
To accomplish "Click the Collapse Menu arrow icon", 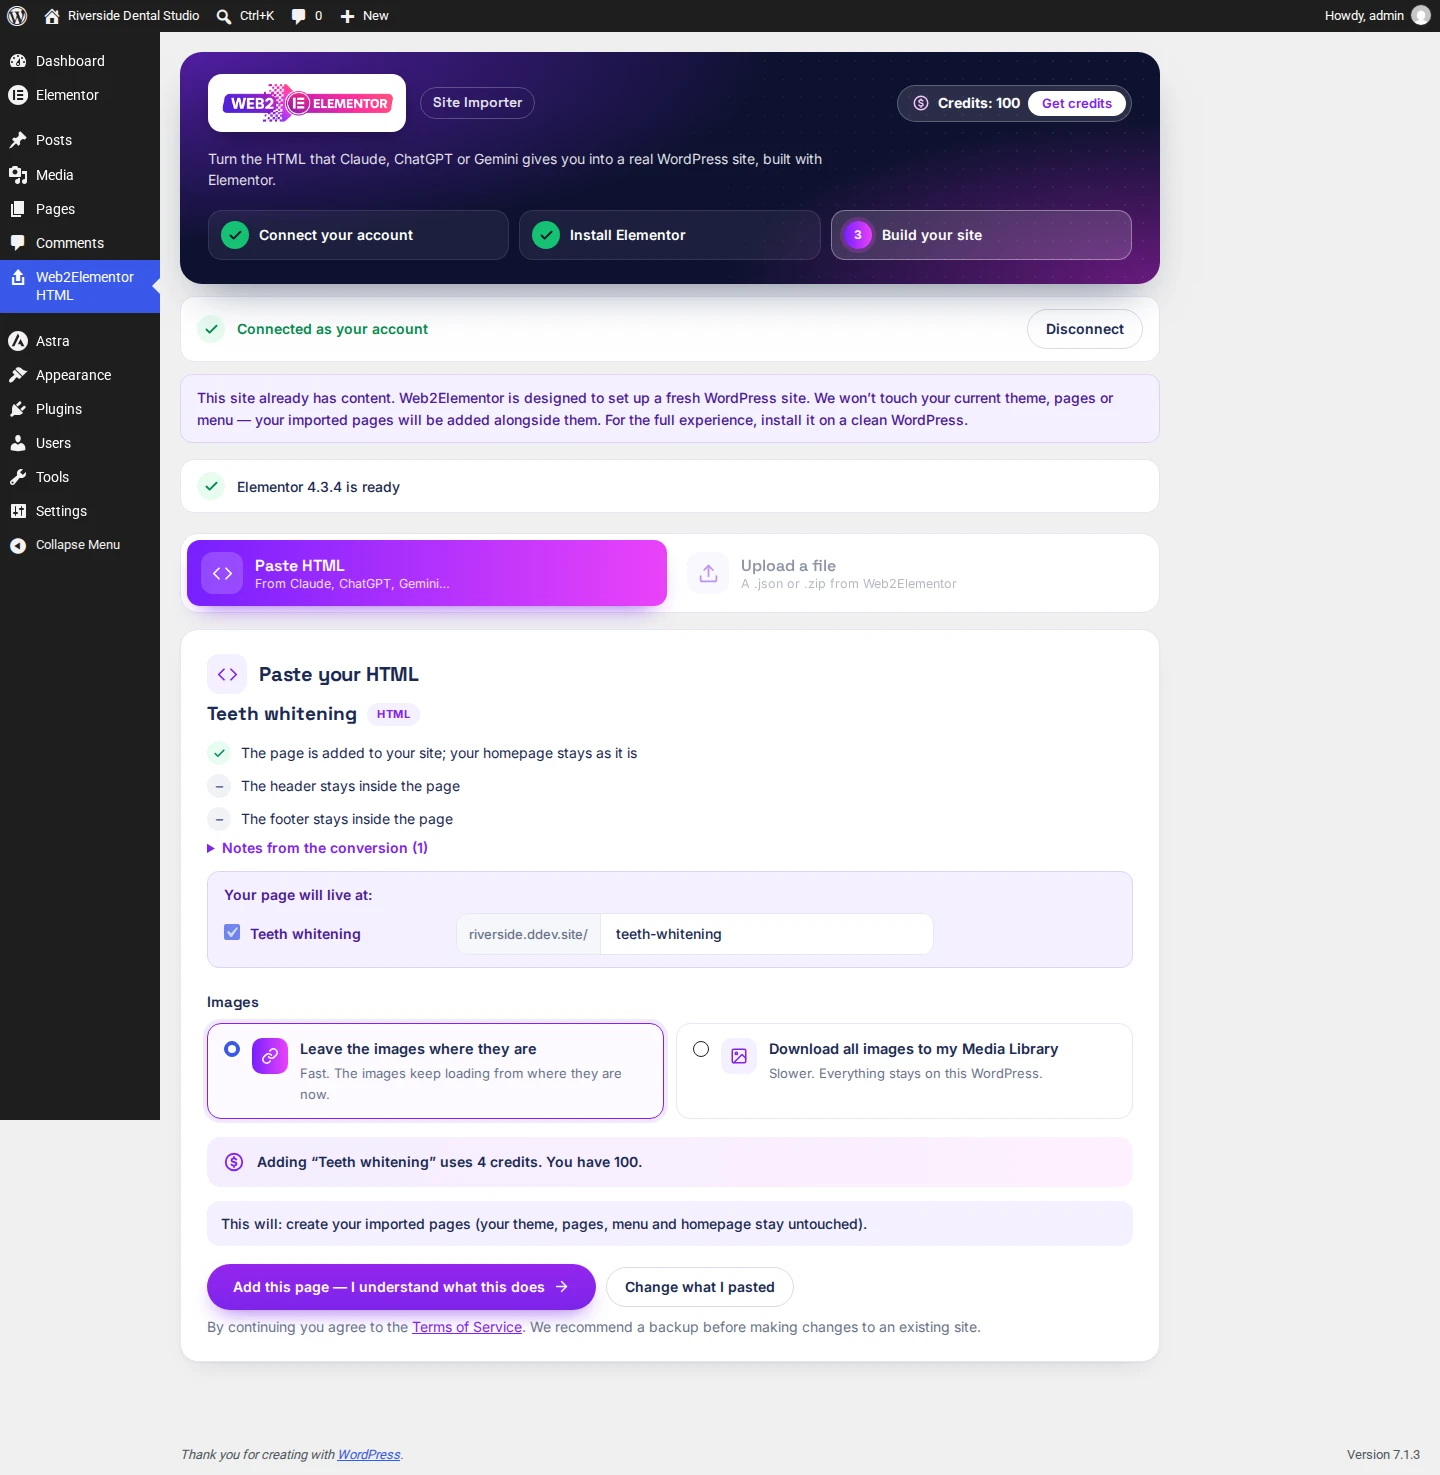I will [x=17, y=545].
